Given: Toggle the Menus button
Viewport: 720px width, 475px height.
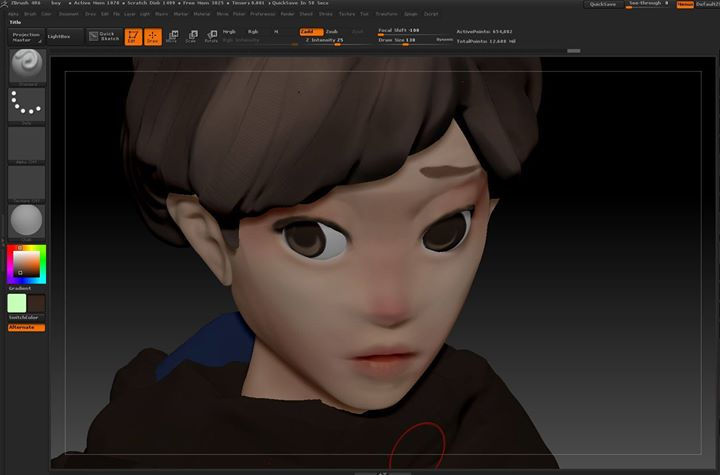Looking at the screenshot, I should 685,4.
